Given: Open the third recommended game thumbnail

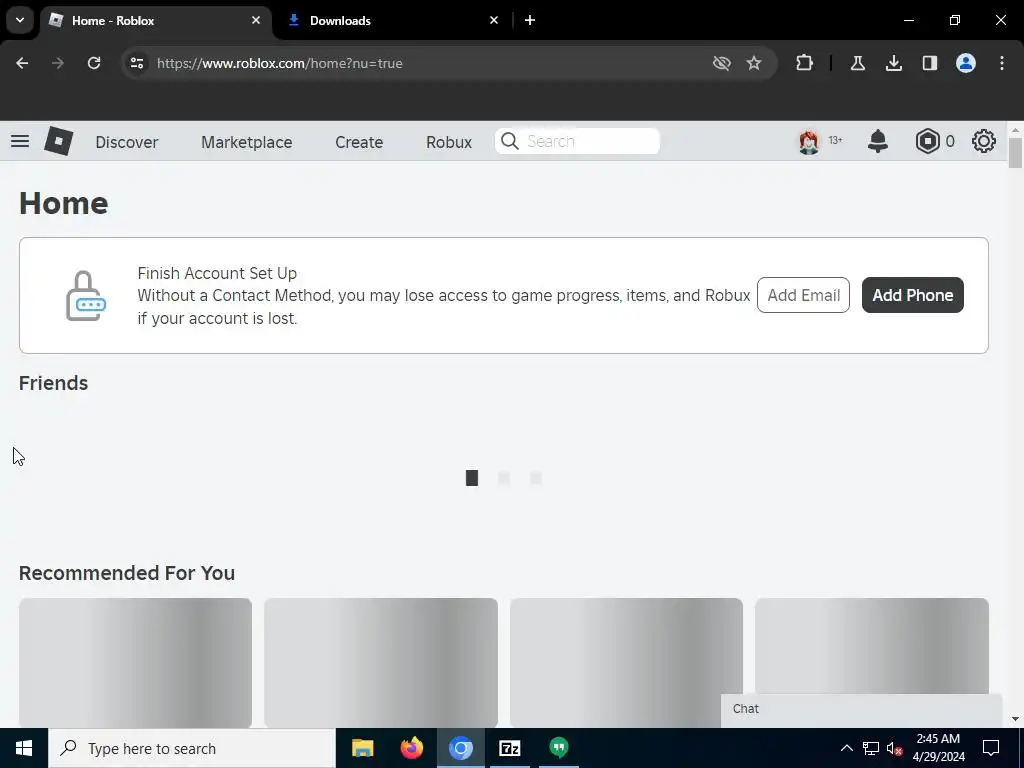Looking at the screenshot, I should click(x=626, y=662).
